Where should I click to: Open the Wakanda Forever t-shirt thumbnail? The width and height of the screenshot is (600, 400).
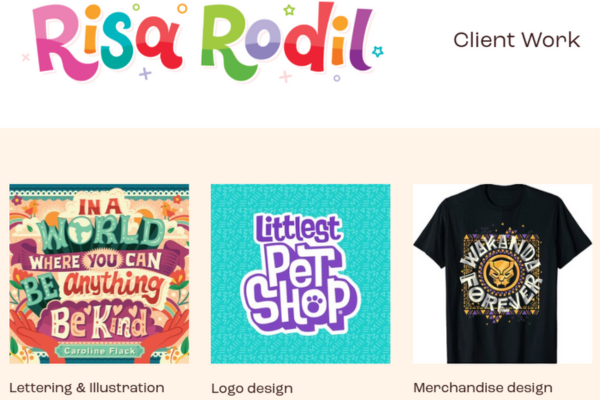coord(502,274)
